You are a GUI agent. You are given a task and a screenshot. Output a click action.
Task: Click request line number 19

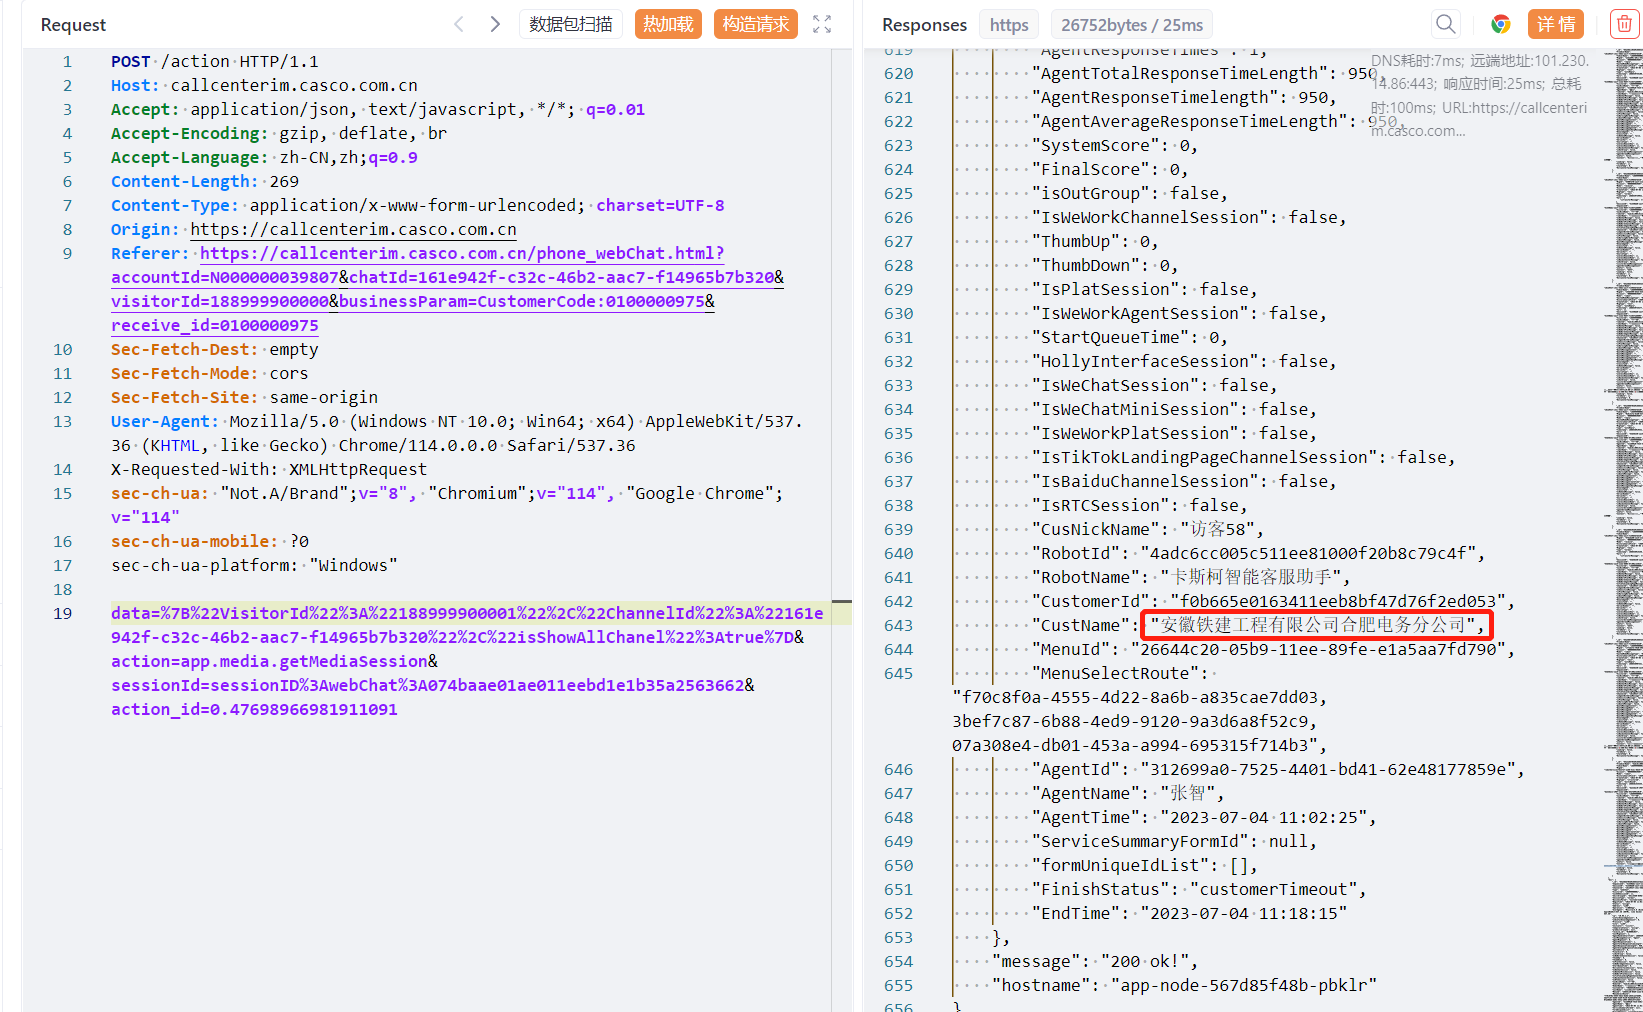click(x=62, y=613)
